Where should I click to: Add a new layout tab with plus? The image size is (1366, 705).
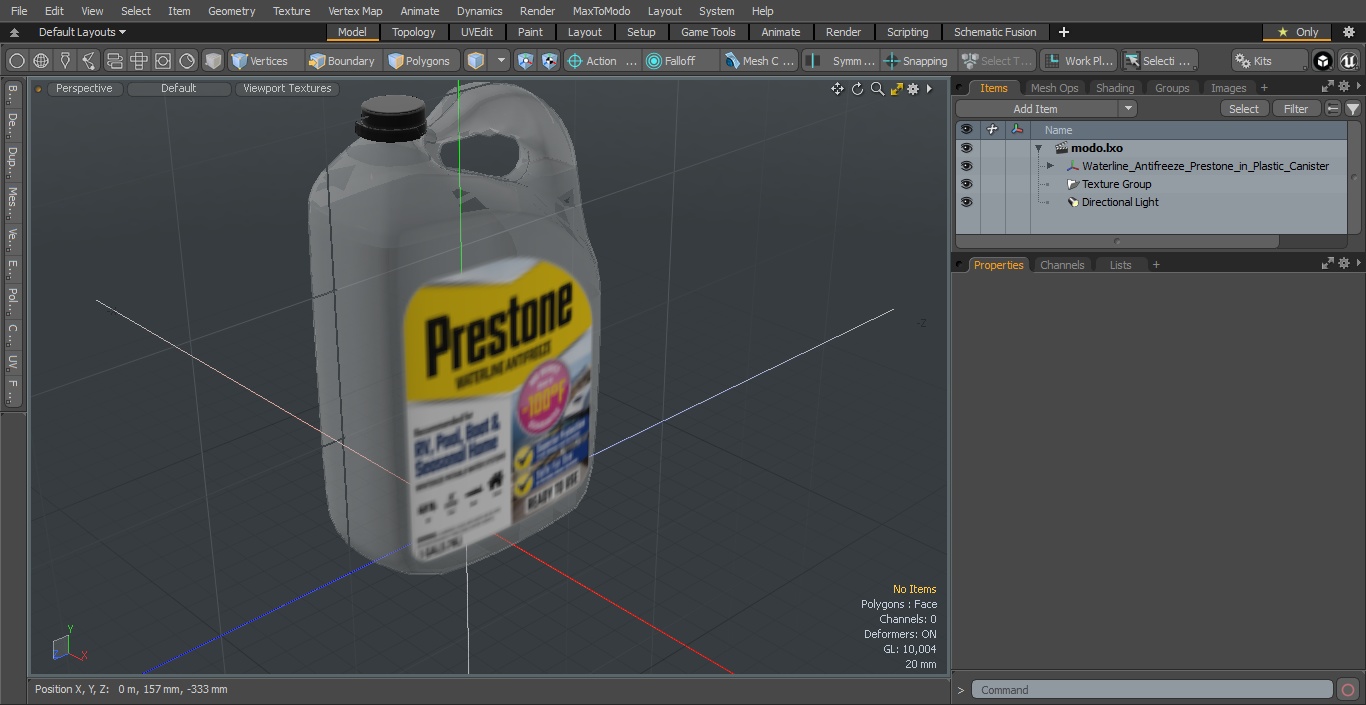[x=1063, y=32]
